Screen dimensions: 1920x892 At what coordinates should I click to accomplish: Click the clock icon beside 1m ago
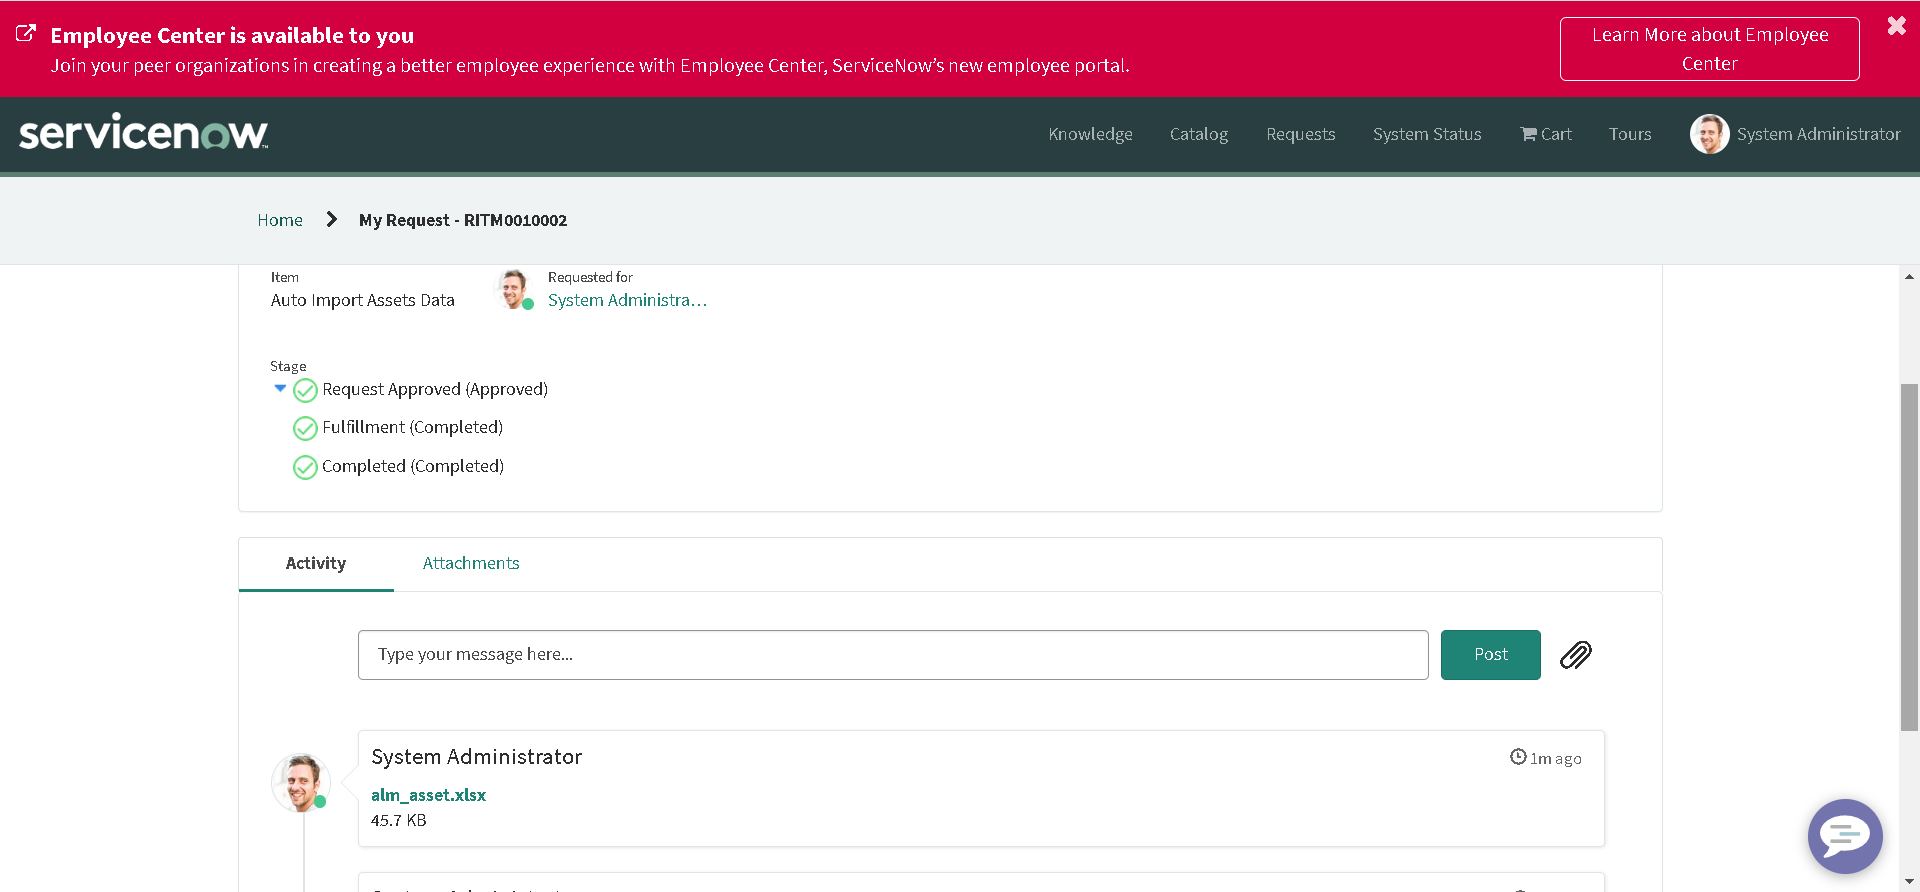1518,757
